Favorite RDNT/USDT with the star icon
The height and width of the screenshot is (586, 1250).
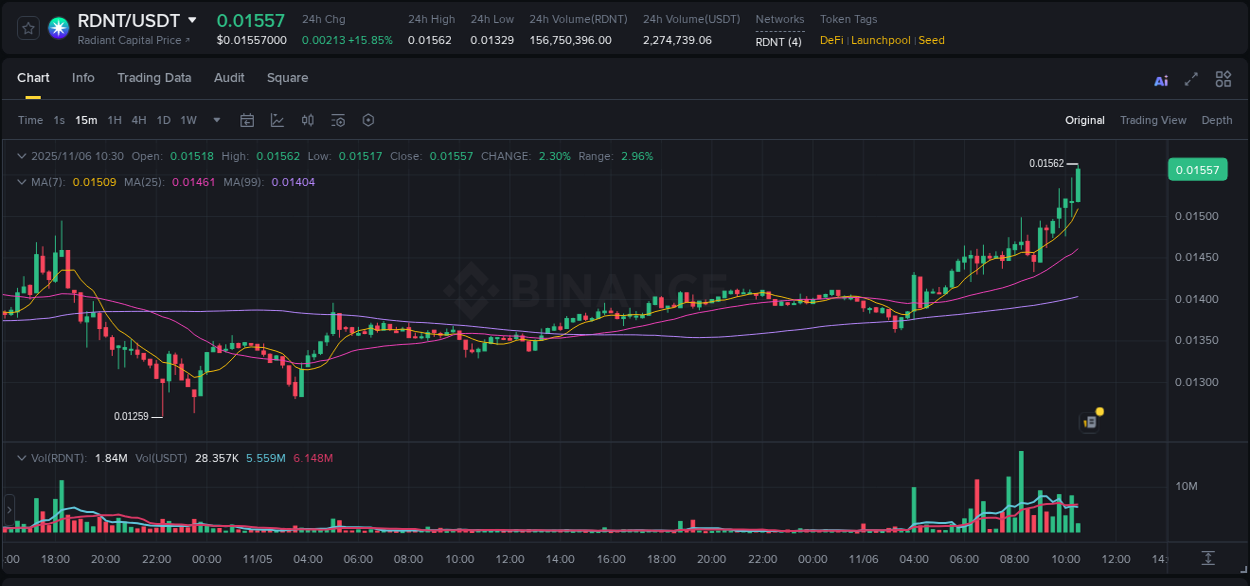coord(28,28)
